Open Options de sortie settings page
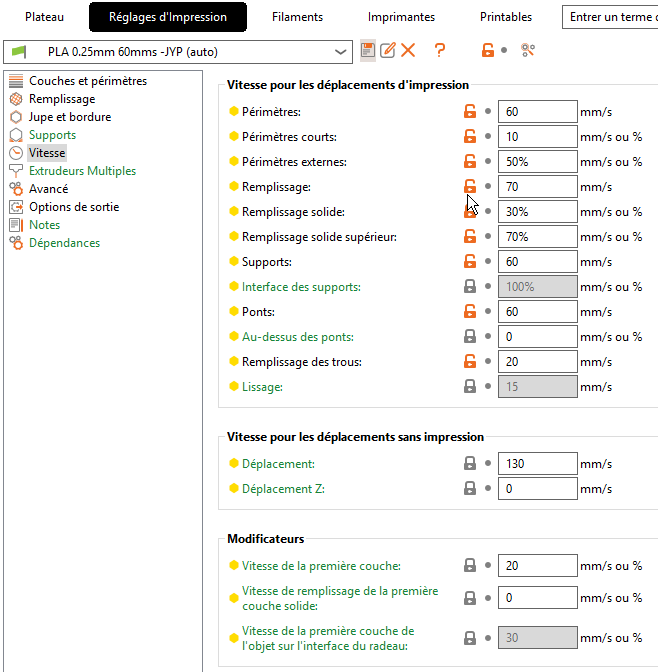 coord(74,207)
